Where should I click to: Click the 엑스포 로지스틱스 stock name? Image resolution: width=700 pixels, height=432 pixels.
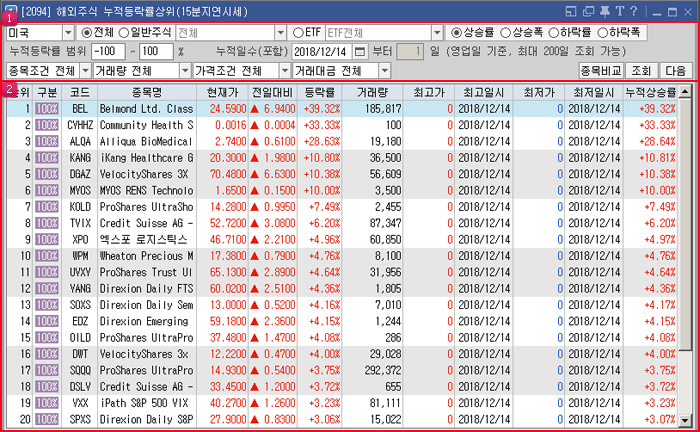point(143,240)
